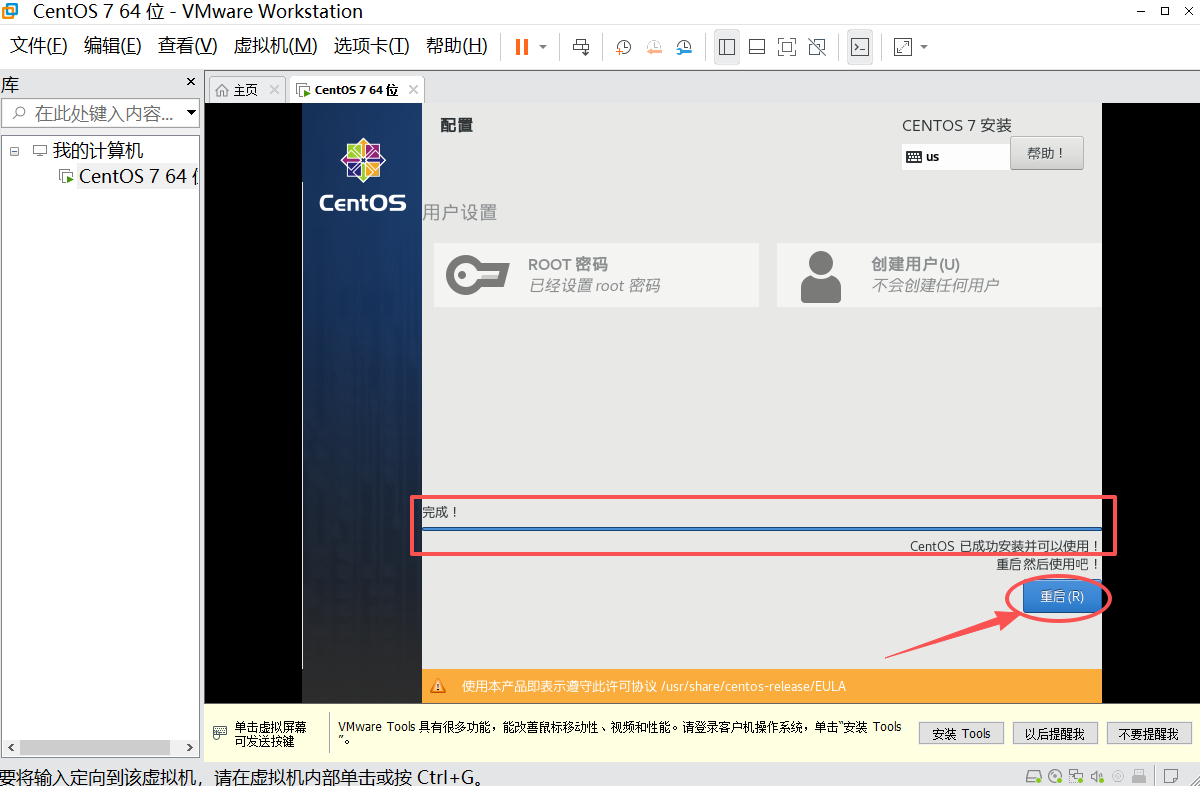Open the 文件(F) menu

pos(39,46)
